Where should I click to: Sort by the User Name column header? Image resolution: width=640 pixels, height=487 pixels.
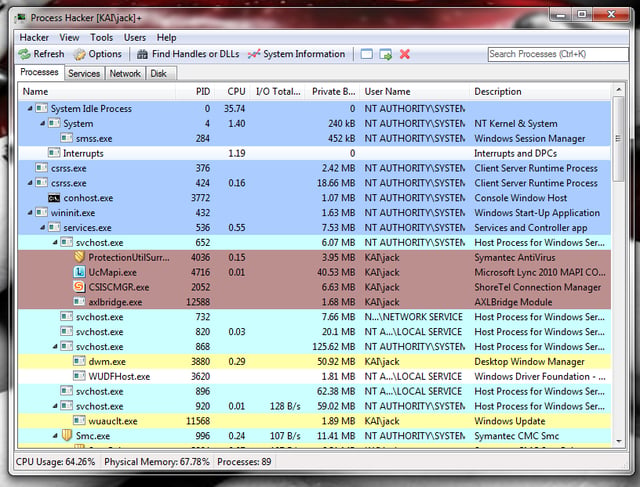tap(414, 91)
